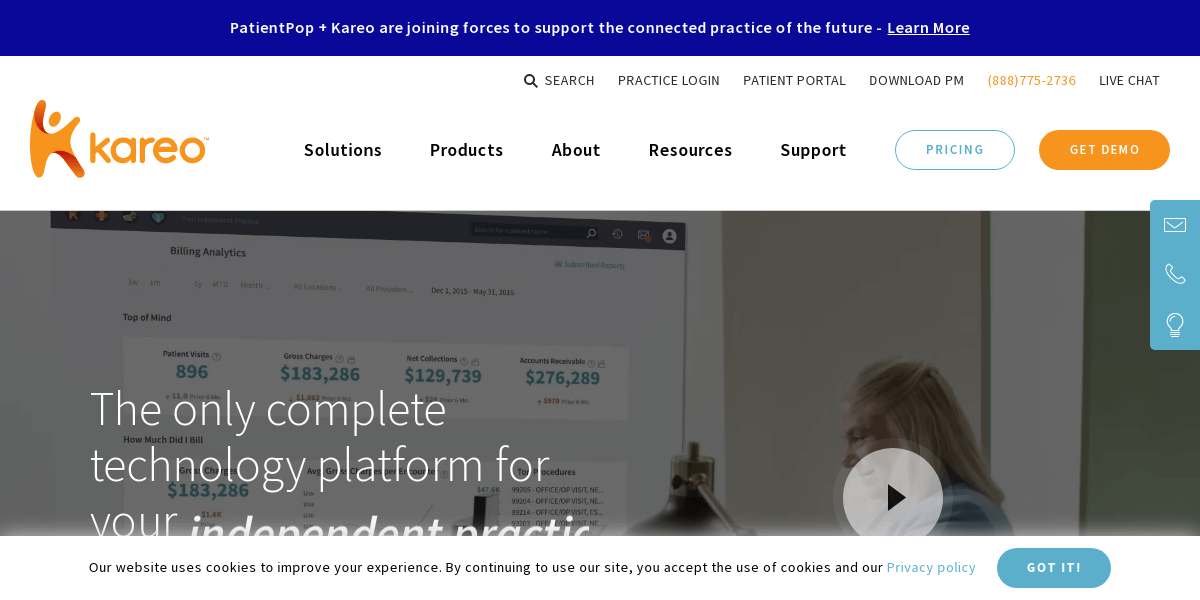Go to Patient Portal
This screenshot has height=600, width=1200.
pos(794,81)
